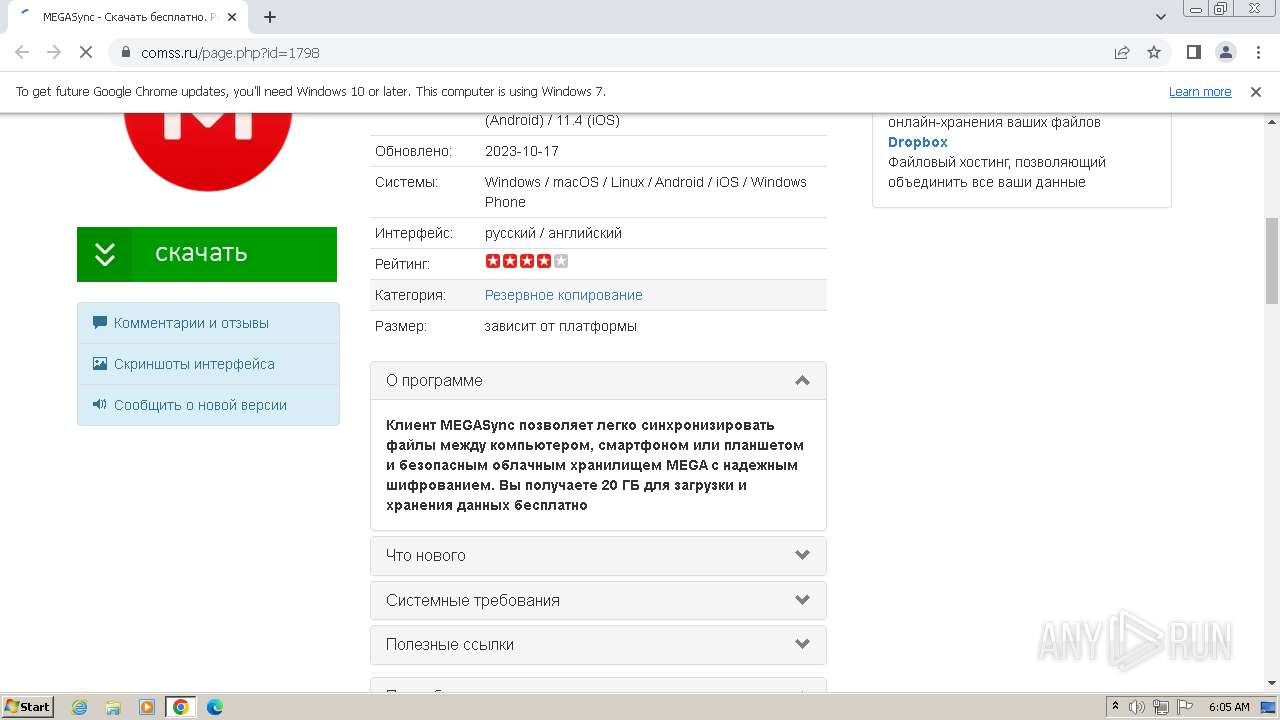Stop loading the page
Screen dimensions: 1280x720
pos(87,52)
